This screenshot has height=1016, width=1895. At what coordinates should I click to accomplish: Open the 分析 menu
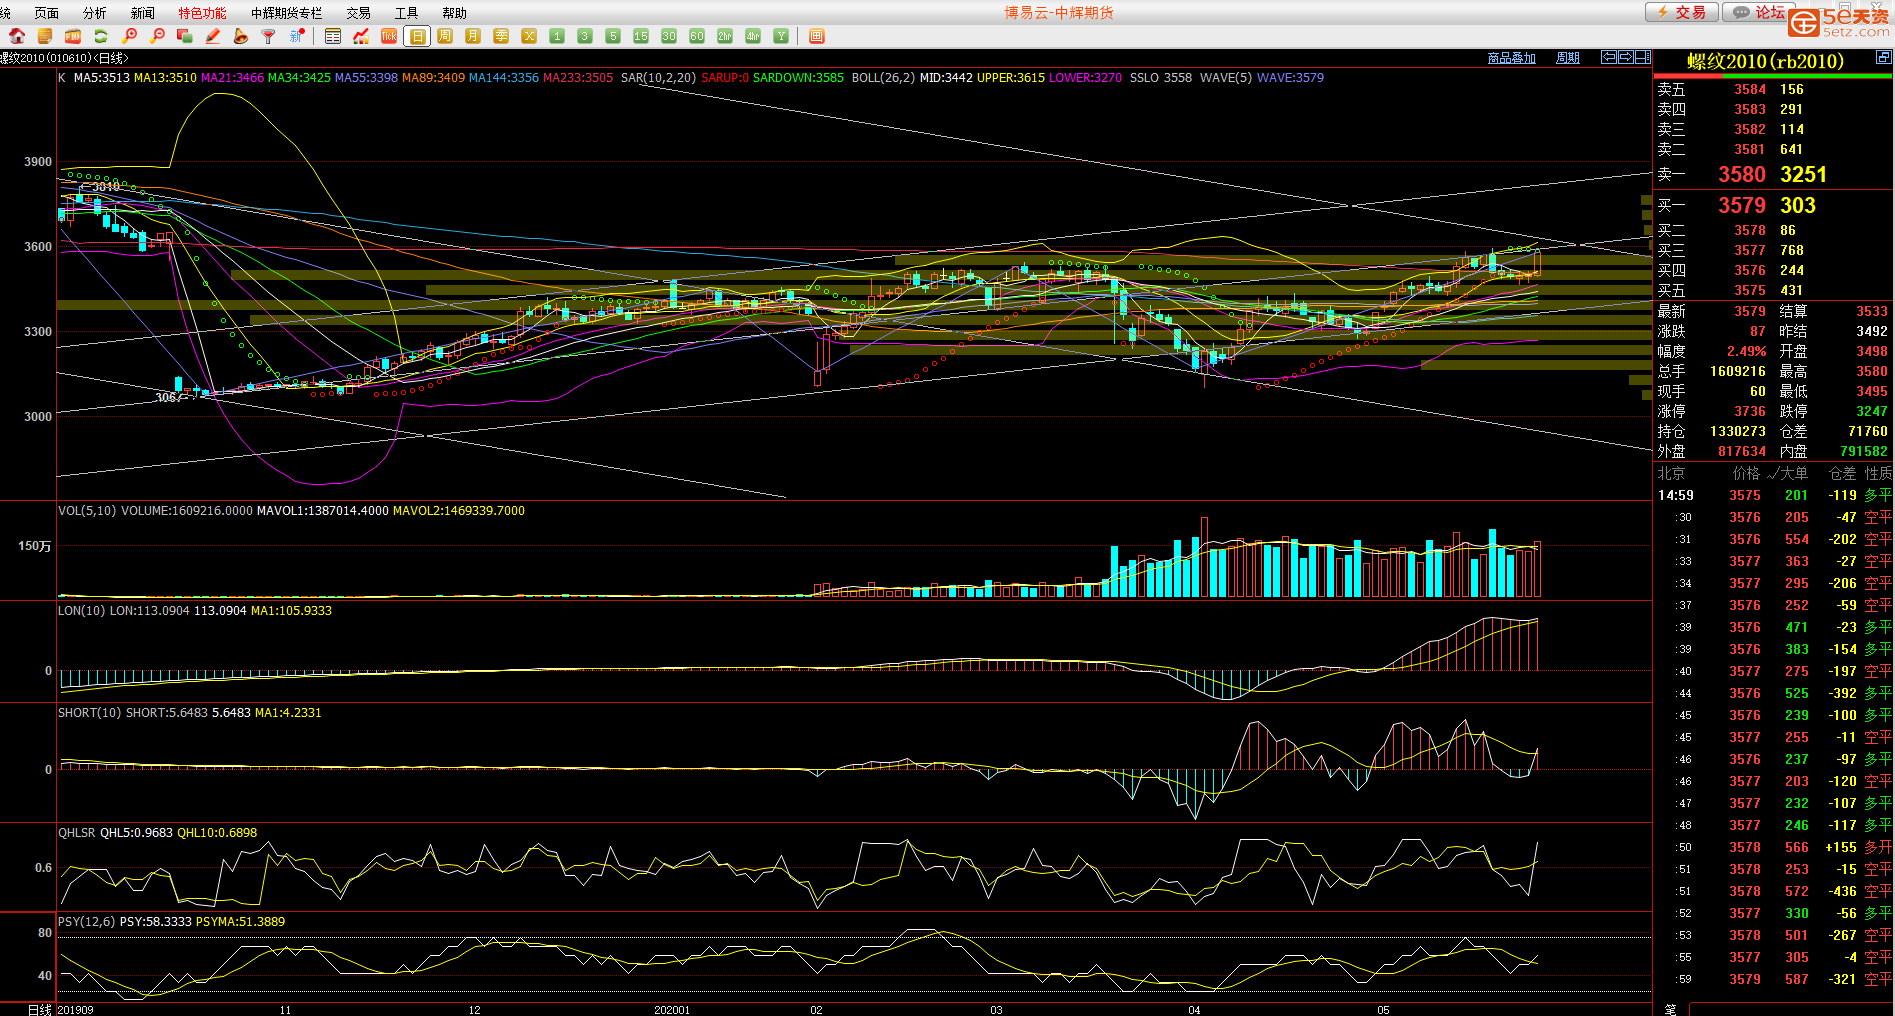94,13
